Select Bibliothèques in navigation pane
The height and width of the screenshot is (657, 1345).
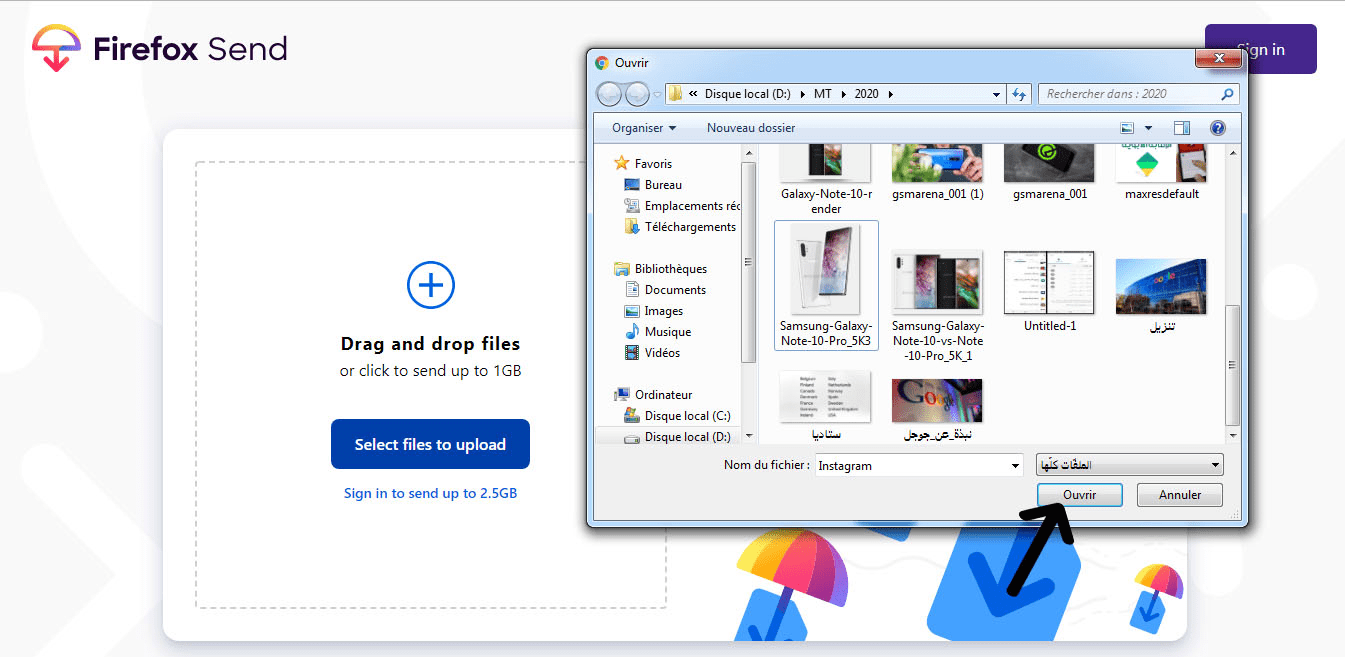click(x=660, y=269)
